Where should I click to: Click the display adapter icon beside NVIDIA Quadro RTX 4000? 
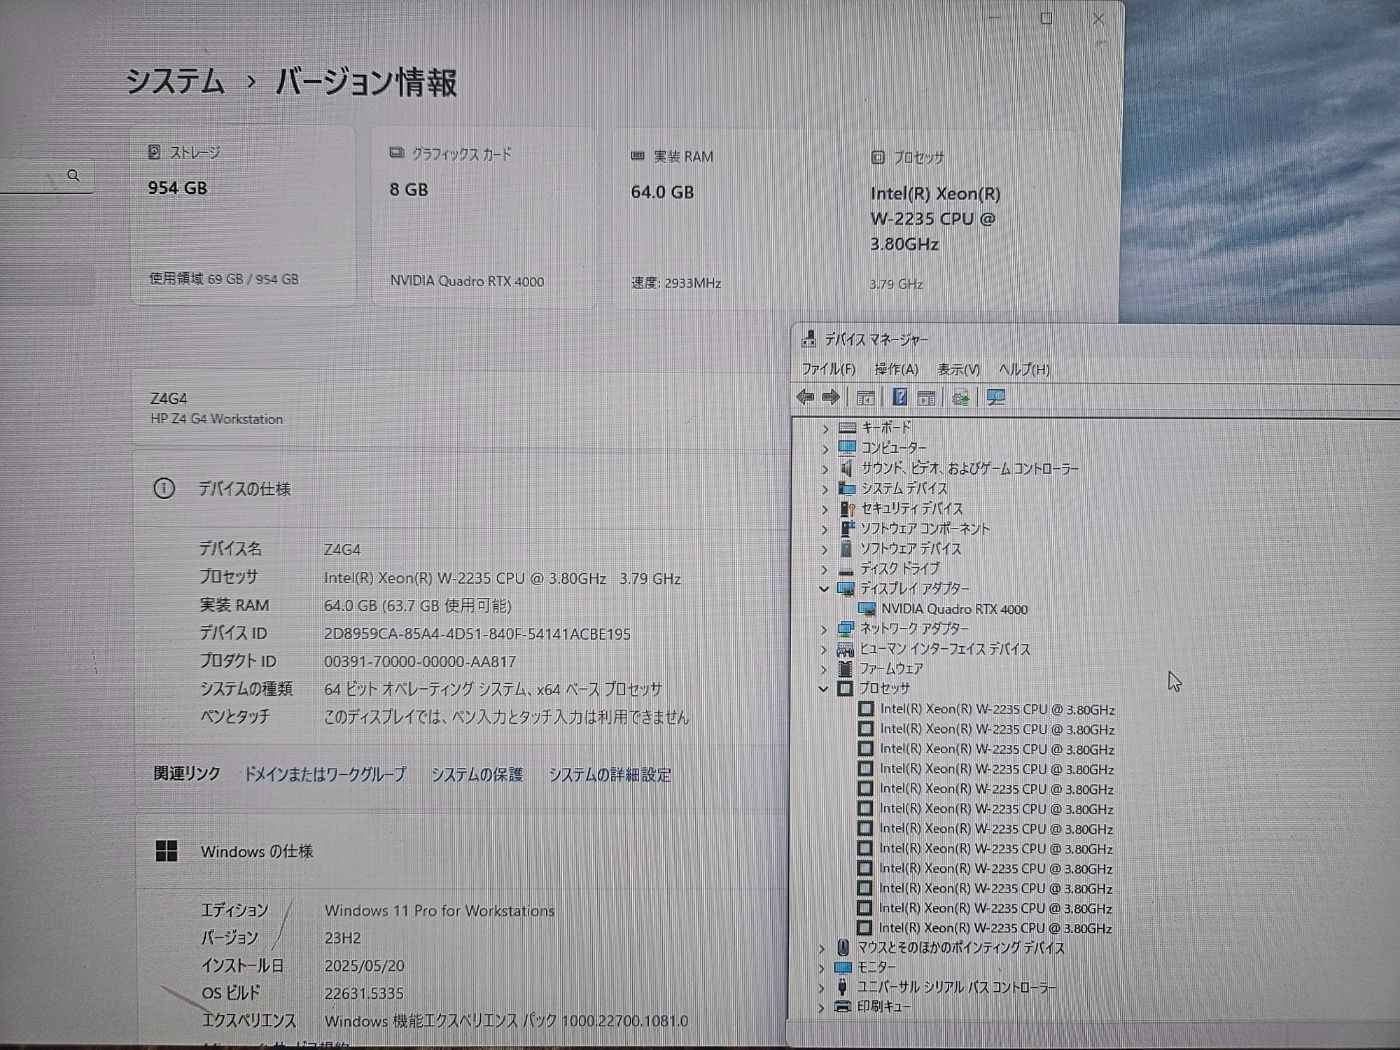point(867,609)
